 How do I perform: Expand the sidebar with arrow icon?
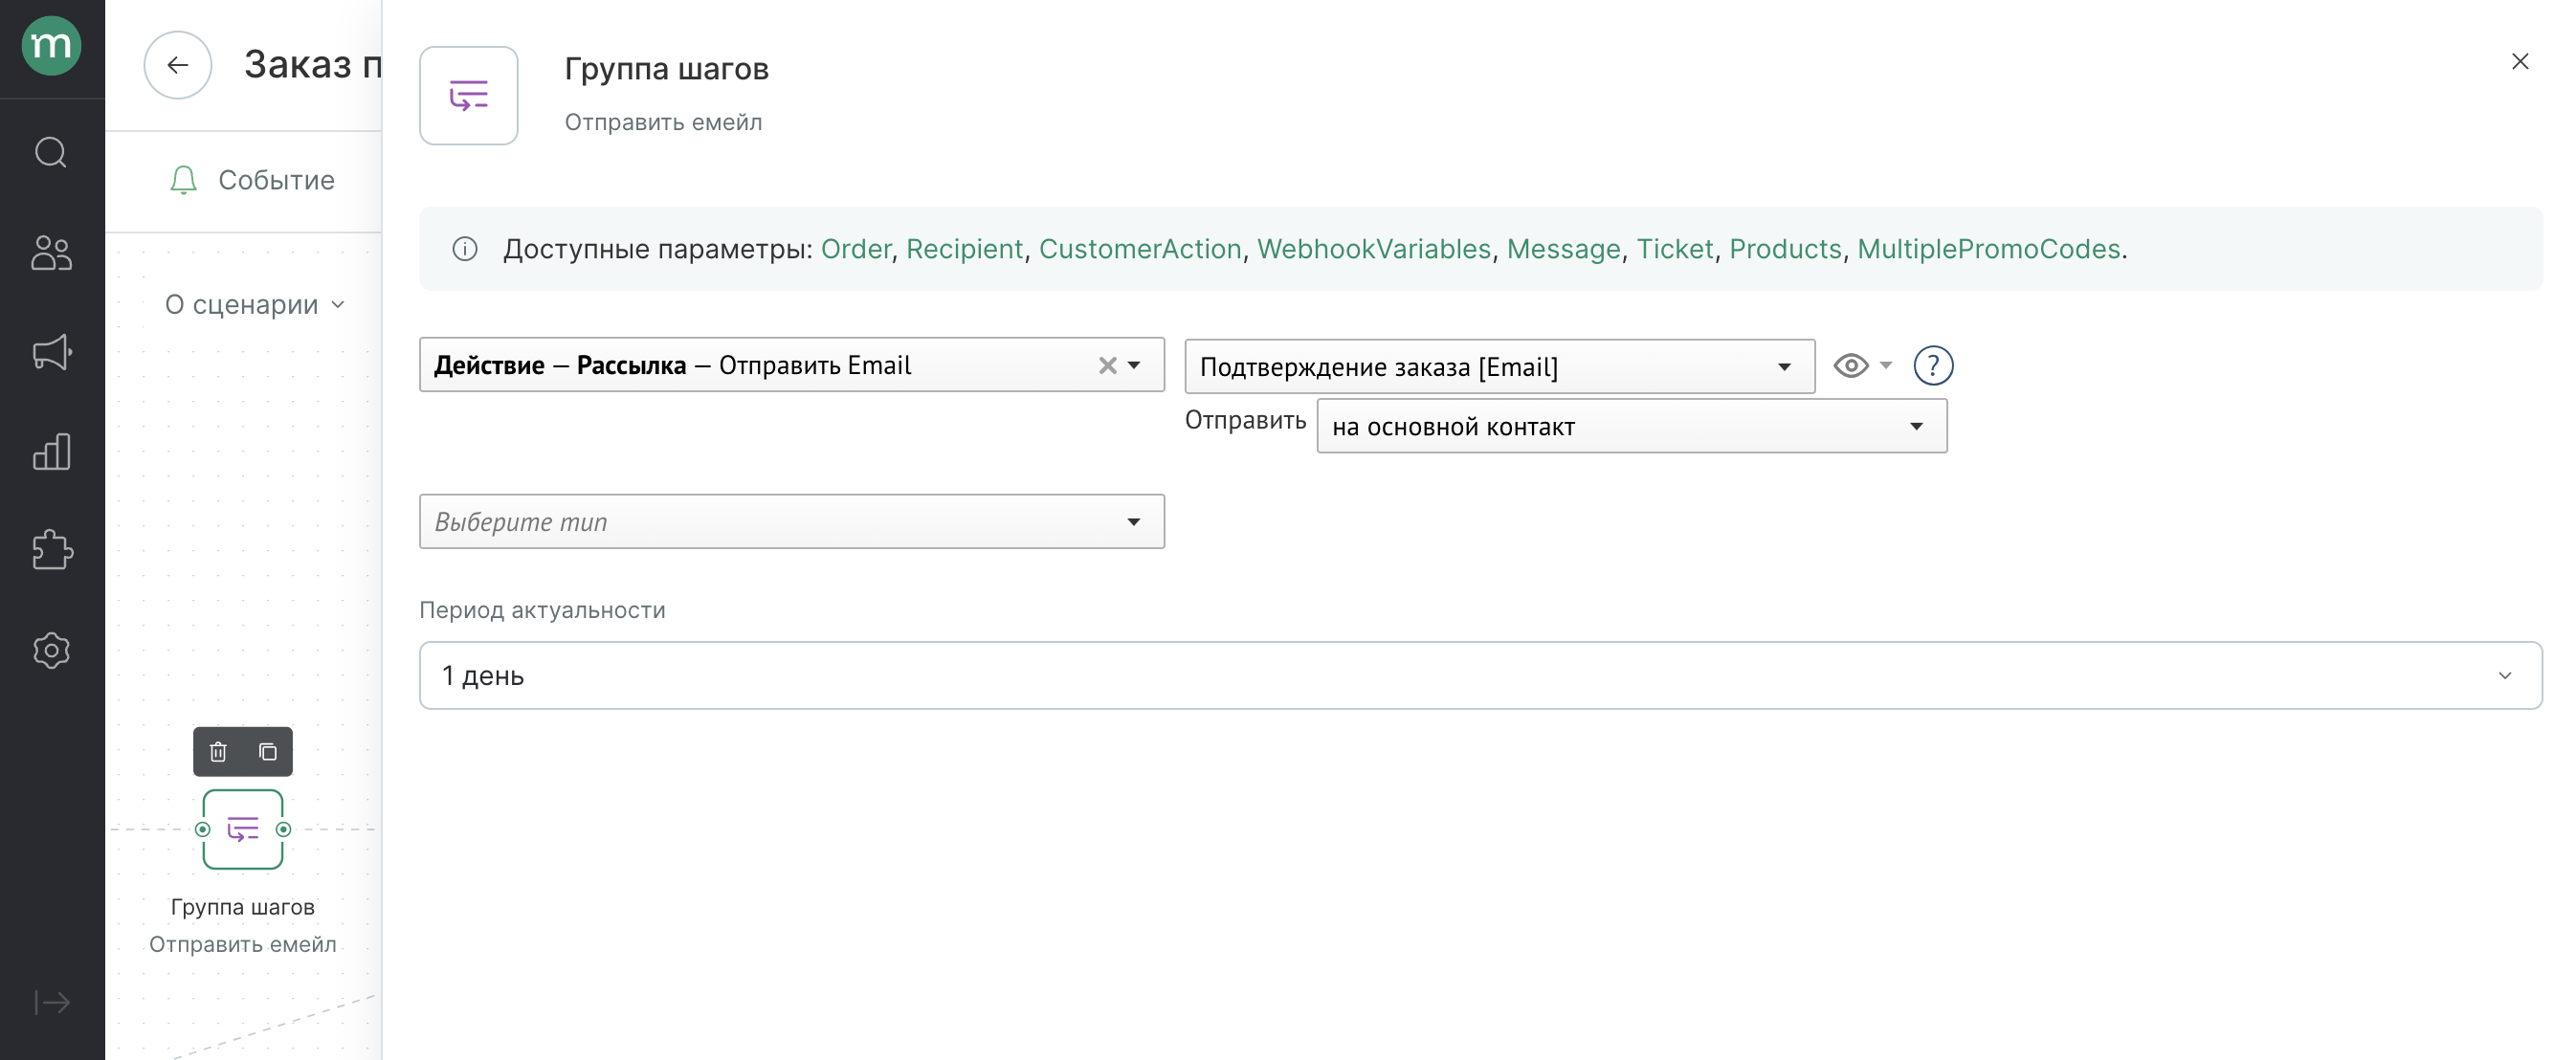click(x=51, y=1002)
